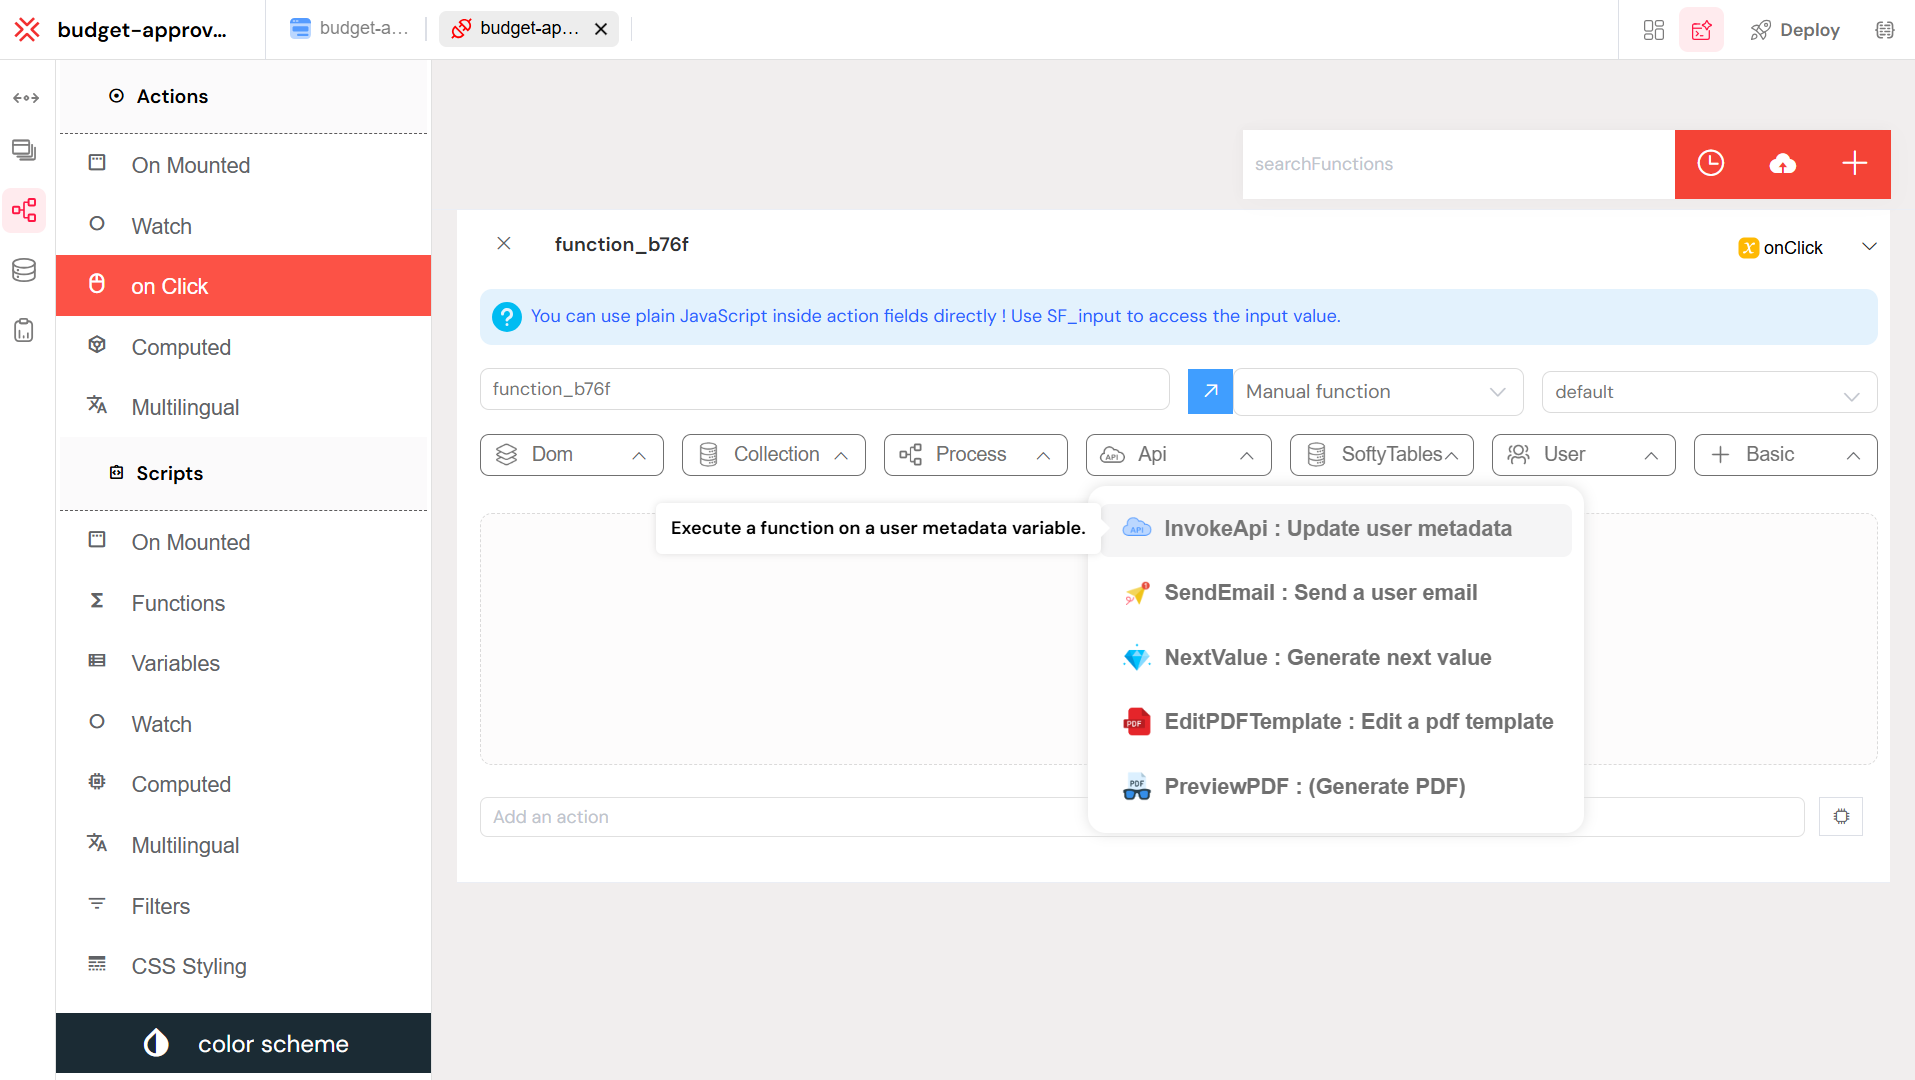
Task: Expand the Collection actions dropdown
Action: point(773,455)
